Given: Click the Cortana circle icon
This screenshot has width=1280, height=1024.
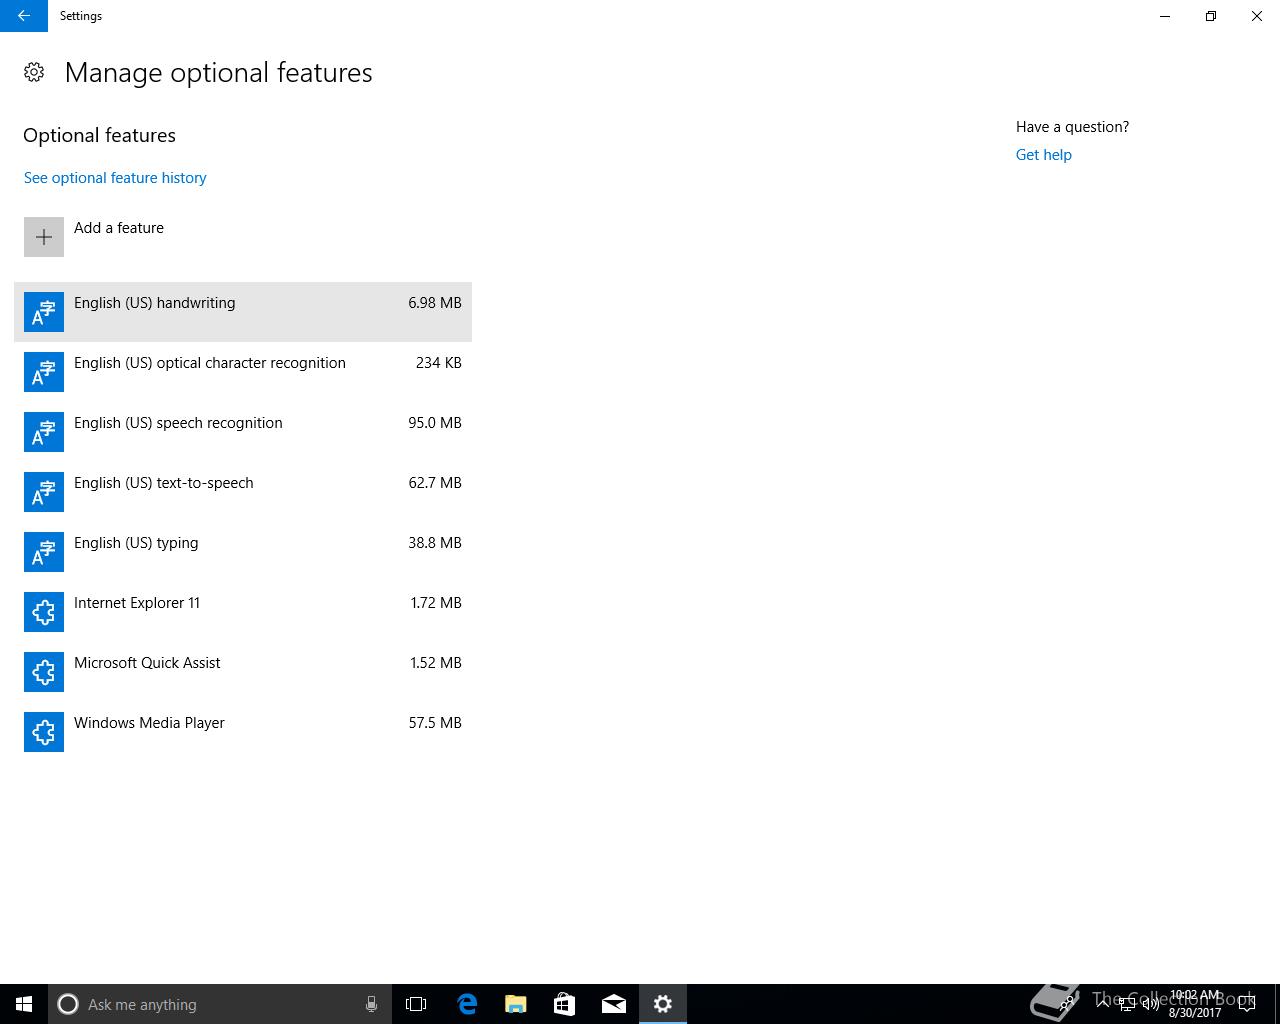Looking at the screenshot, I should coord(68,1004).
